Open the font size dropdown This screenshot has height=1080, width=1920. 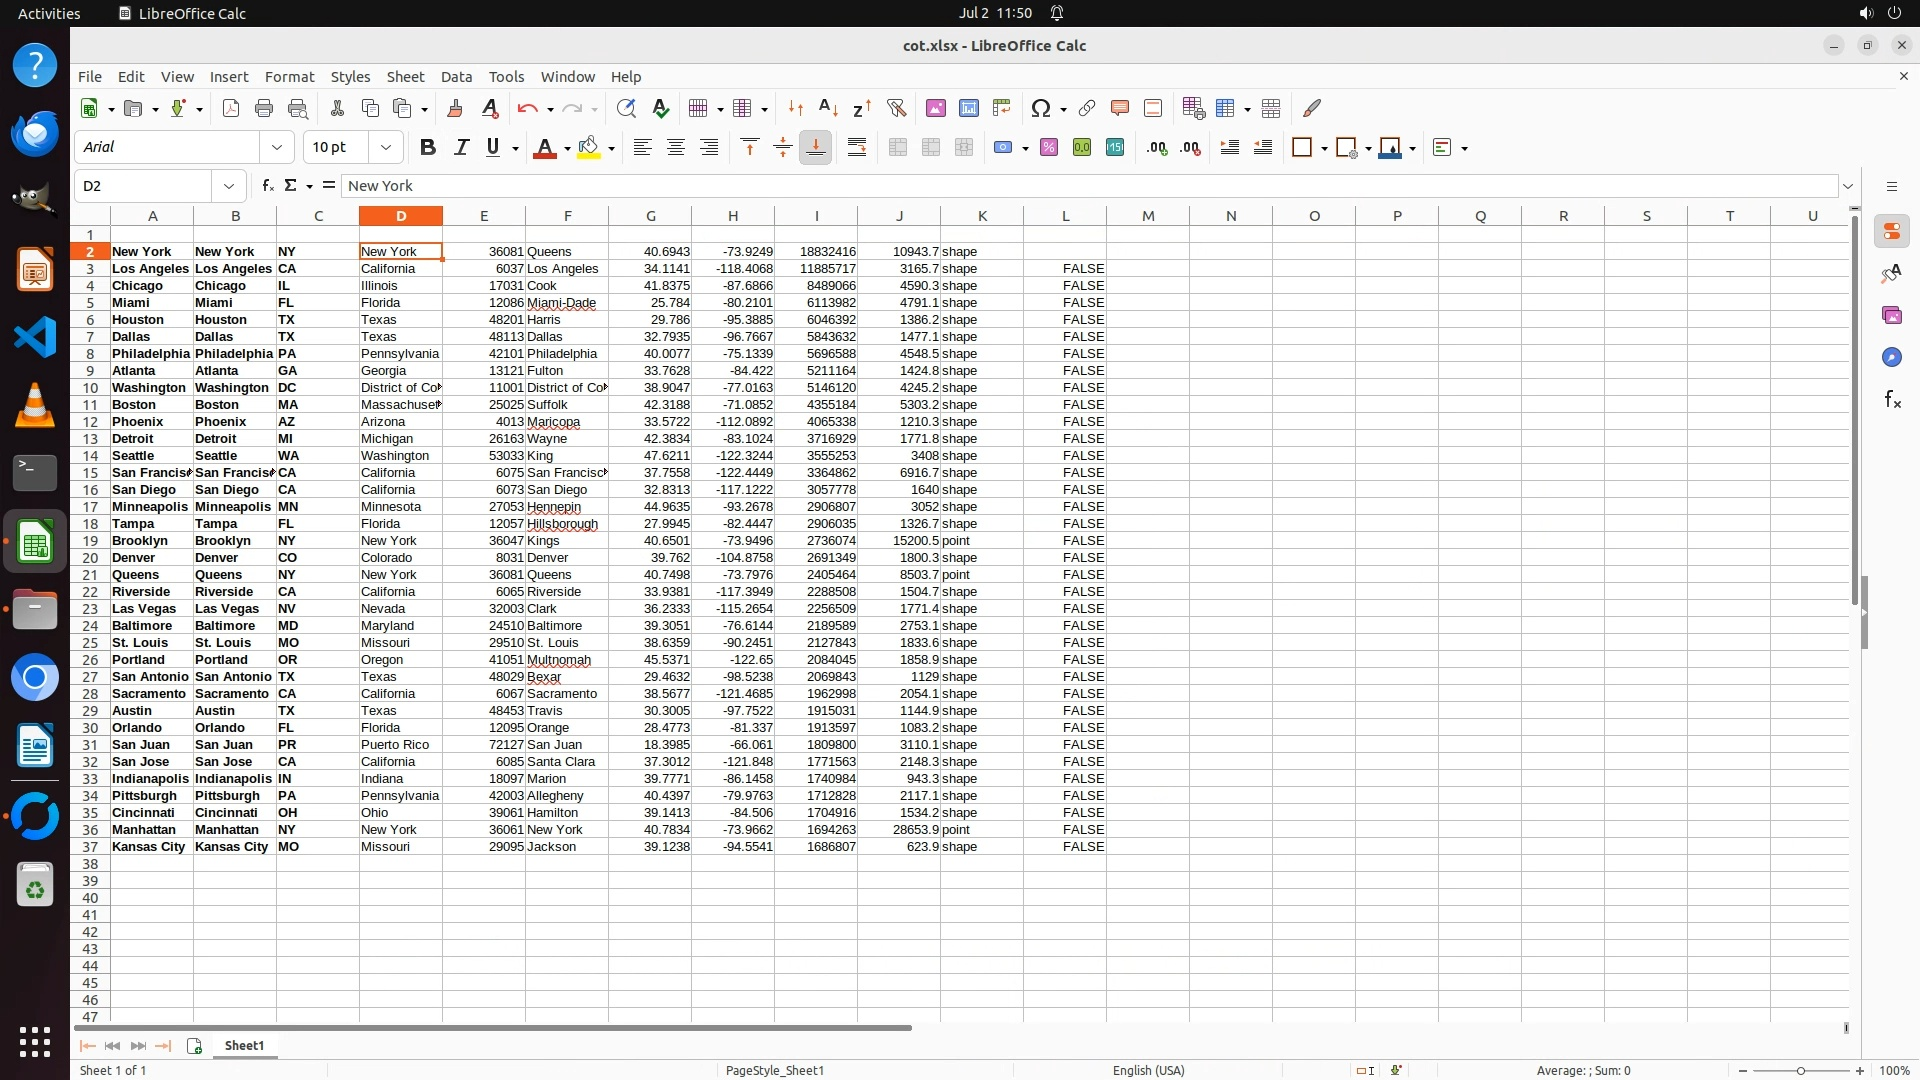click(386, 148)
